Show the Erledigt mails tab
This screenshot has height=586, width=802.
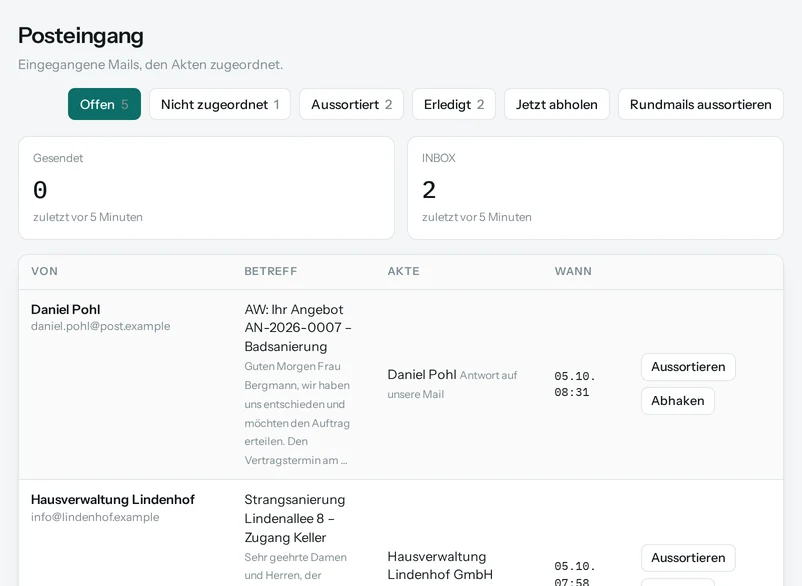[454, 104]
